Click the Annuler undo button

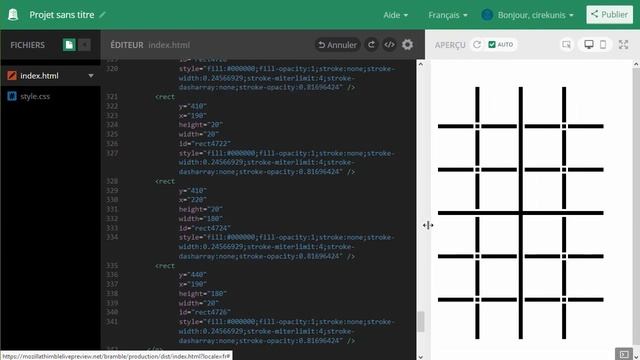tap(338, 44)
